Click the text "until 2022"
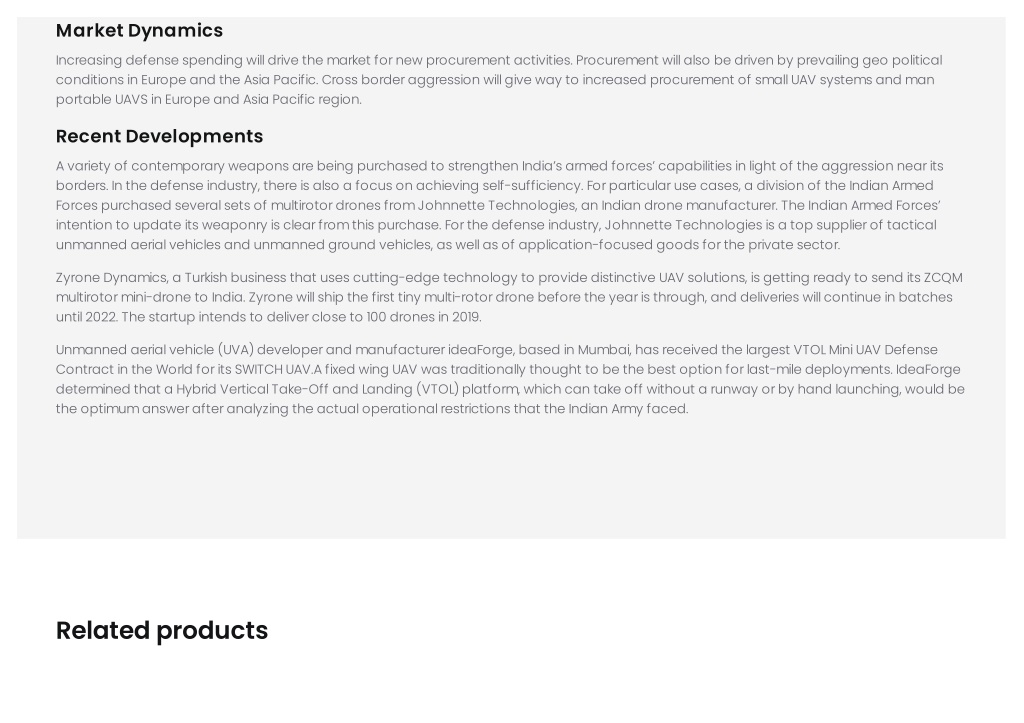Image resolution: width=1024 pixels, height=723 pixels. tap(86, 317)
